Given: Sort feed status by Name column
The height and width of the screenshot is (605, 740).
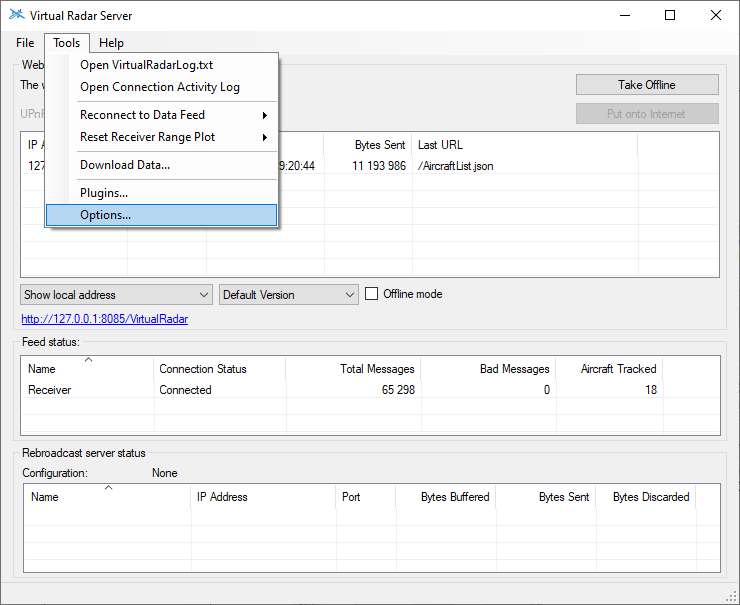Looking at the screenshot, I should point(87,369).
